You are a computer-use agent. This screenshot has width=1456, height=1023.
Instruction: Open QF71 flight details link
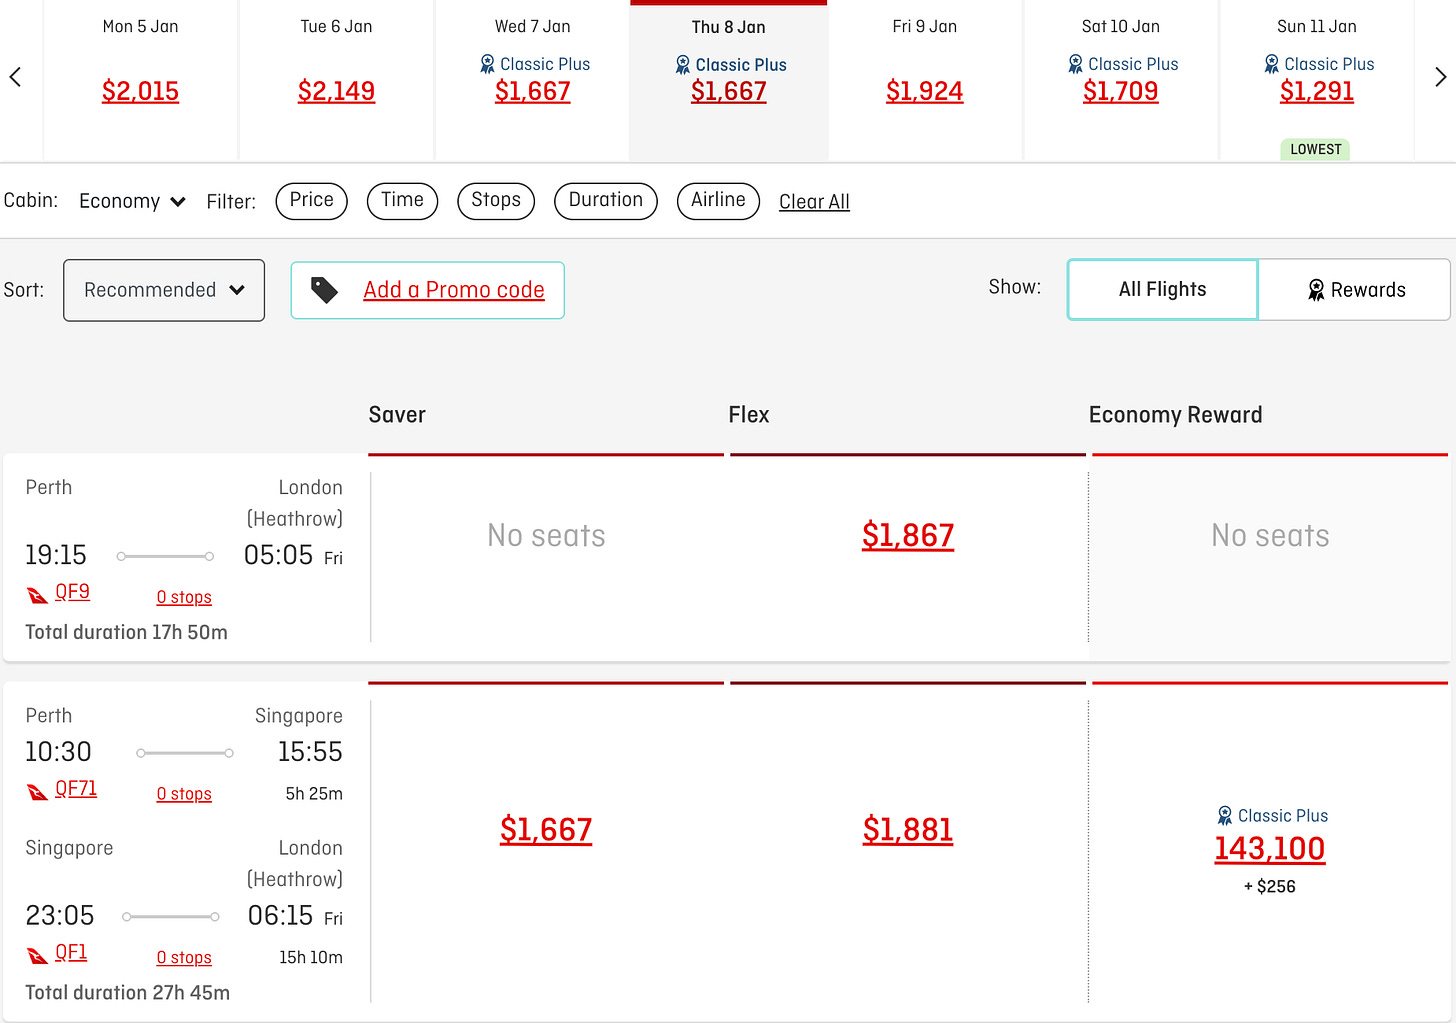pyautogui.click(x=76, y=789)
